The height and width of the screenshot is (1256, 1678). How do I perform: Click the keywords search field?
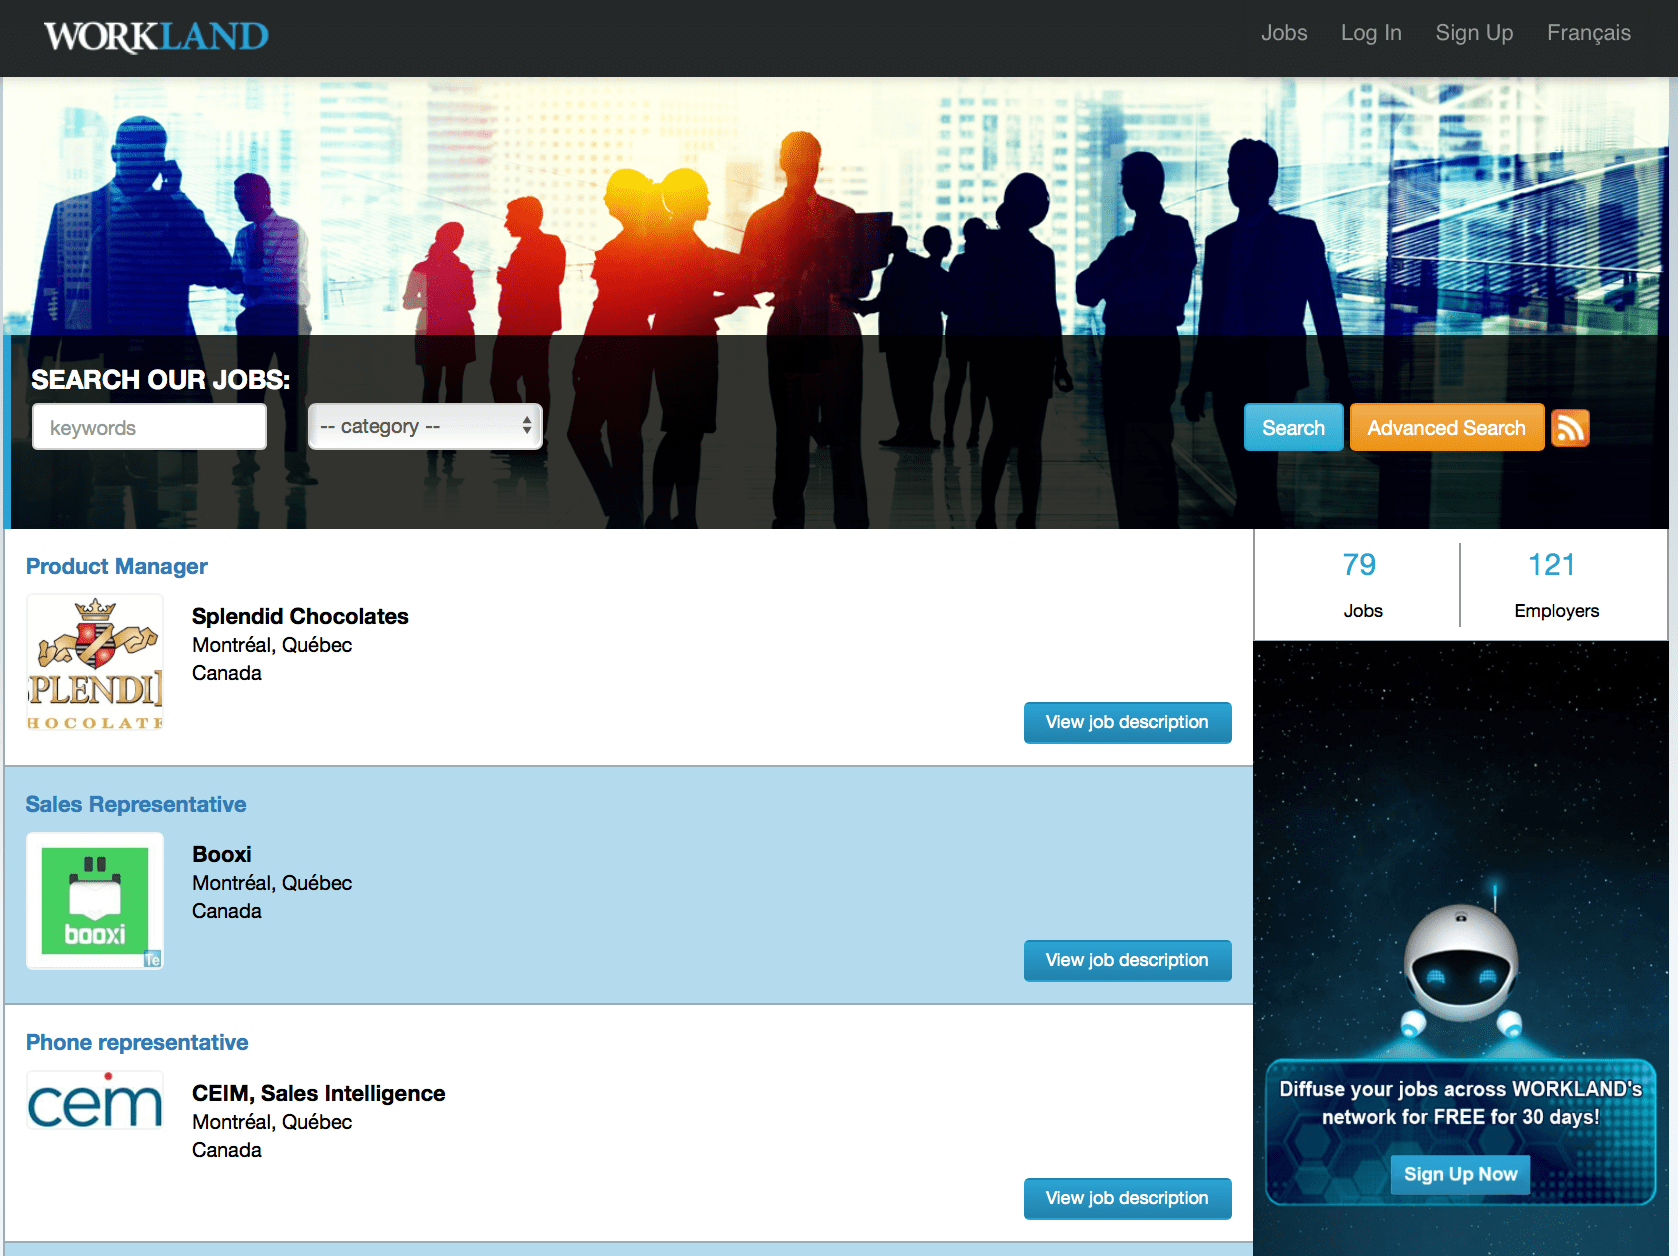coord(149,427)
